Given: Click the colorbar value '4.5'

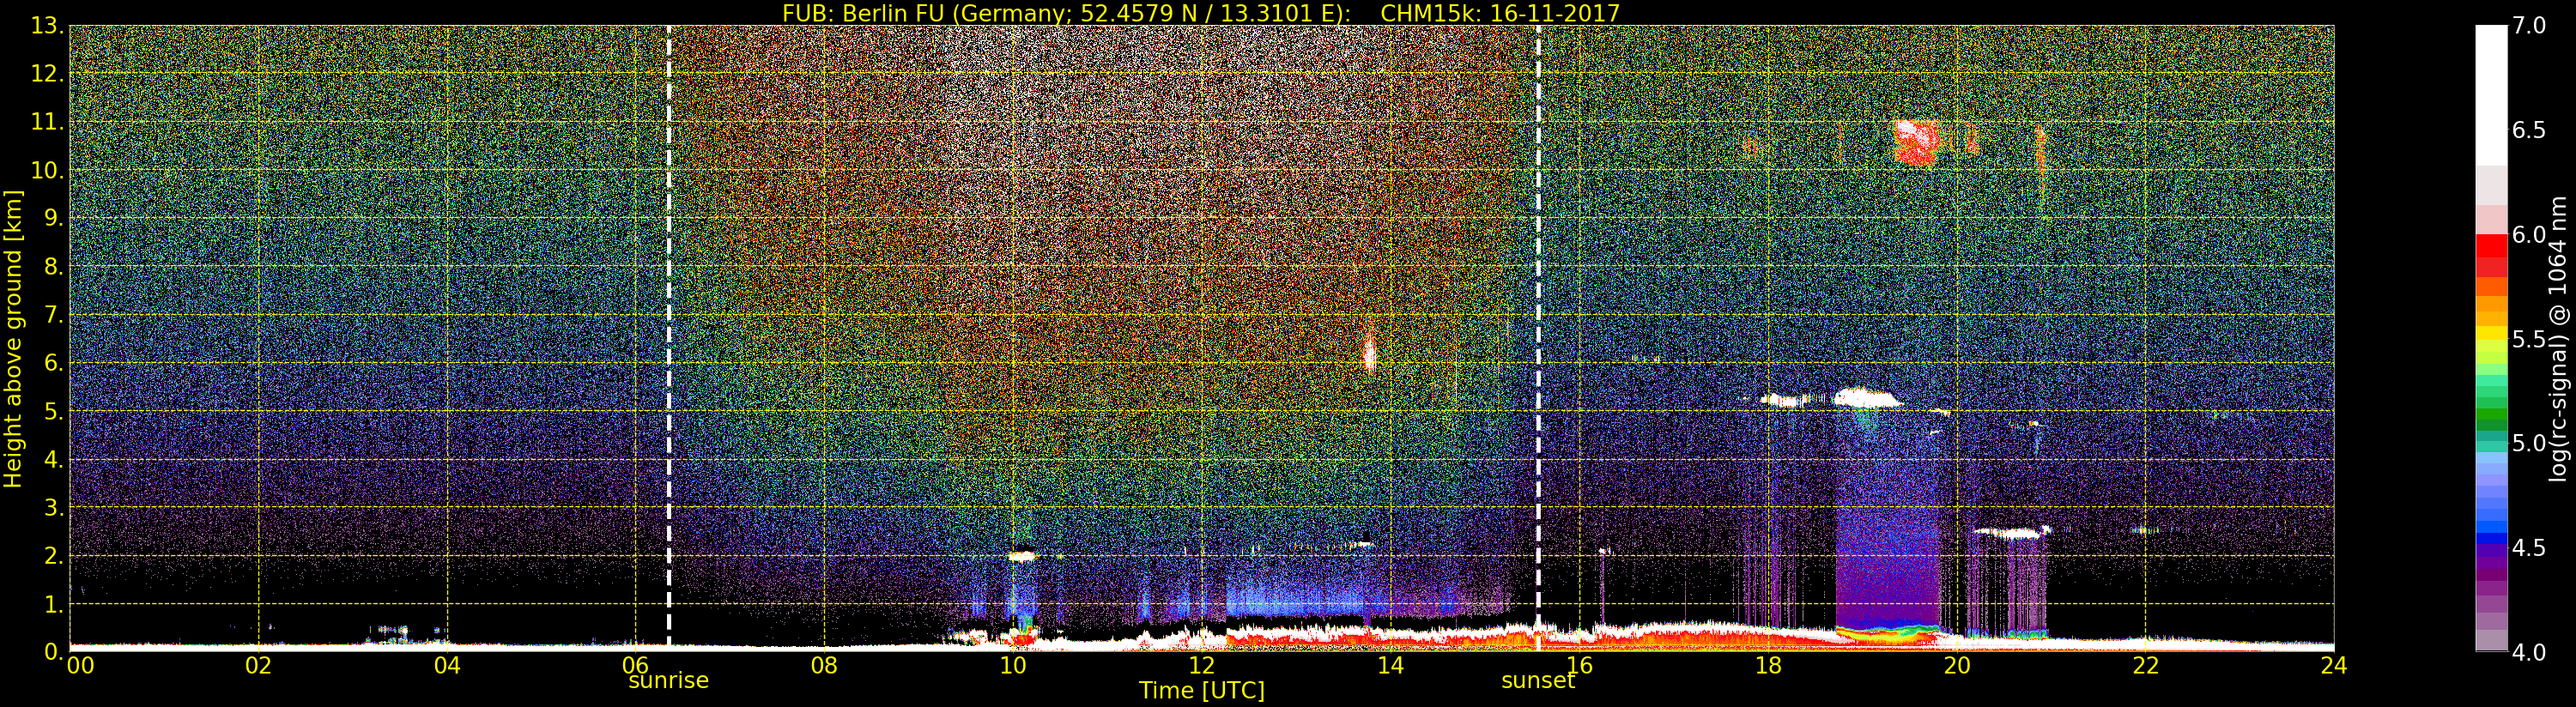Looking at the screenshot, I should pyautogui.click(x=2529, y=548).
